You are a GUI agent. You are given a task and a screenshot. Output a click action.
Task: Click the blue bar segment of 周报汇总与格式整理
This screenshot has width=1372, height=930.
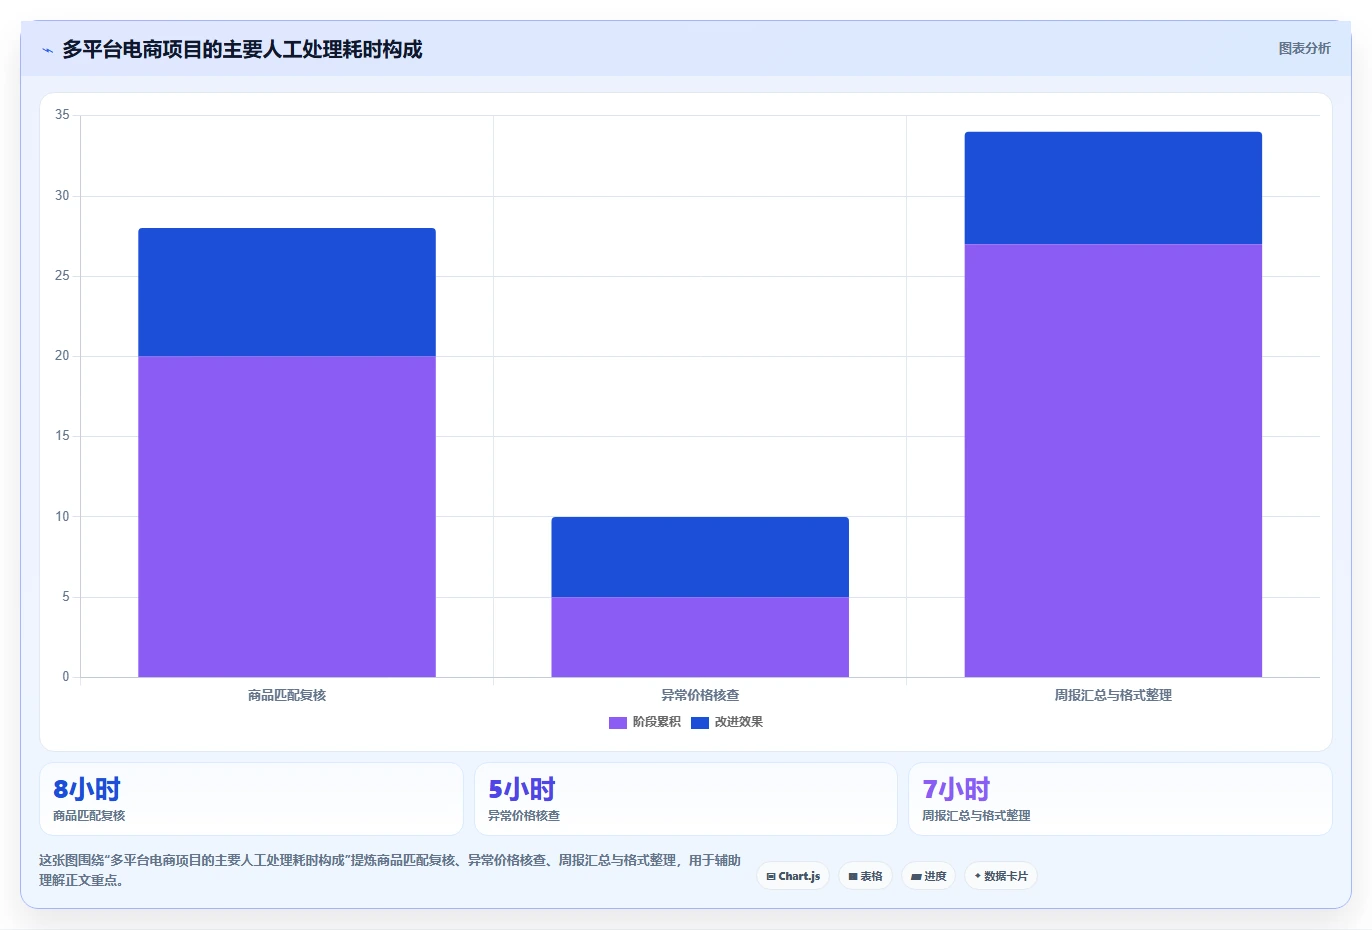(1113, 188)
